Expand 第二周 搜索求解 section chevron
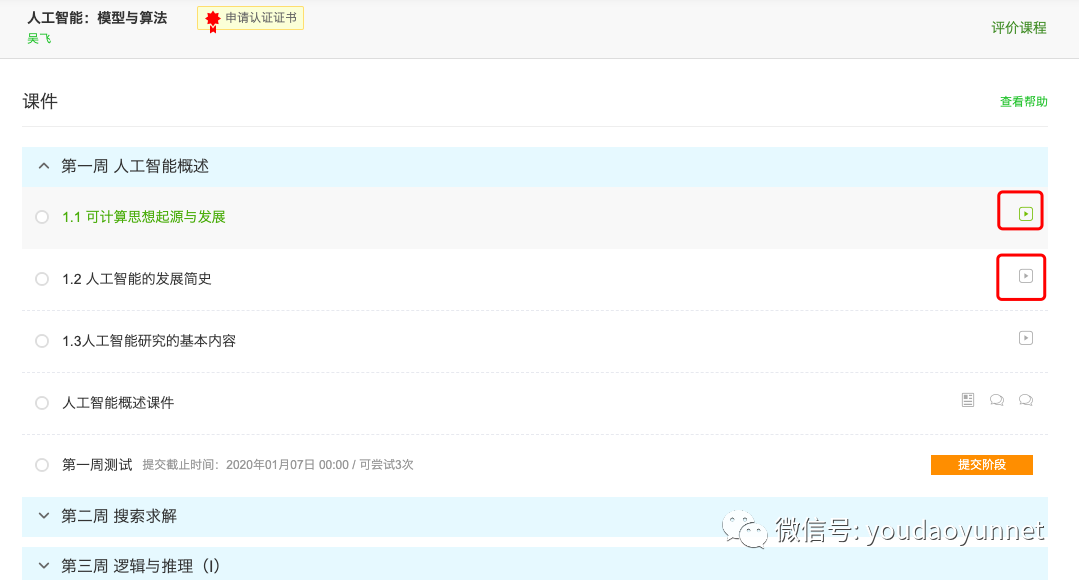Screen dimensions: 1079x580 [44, 515]
